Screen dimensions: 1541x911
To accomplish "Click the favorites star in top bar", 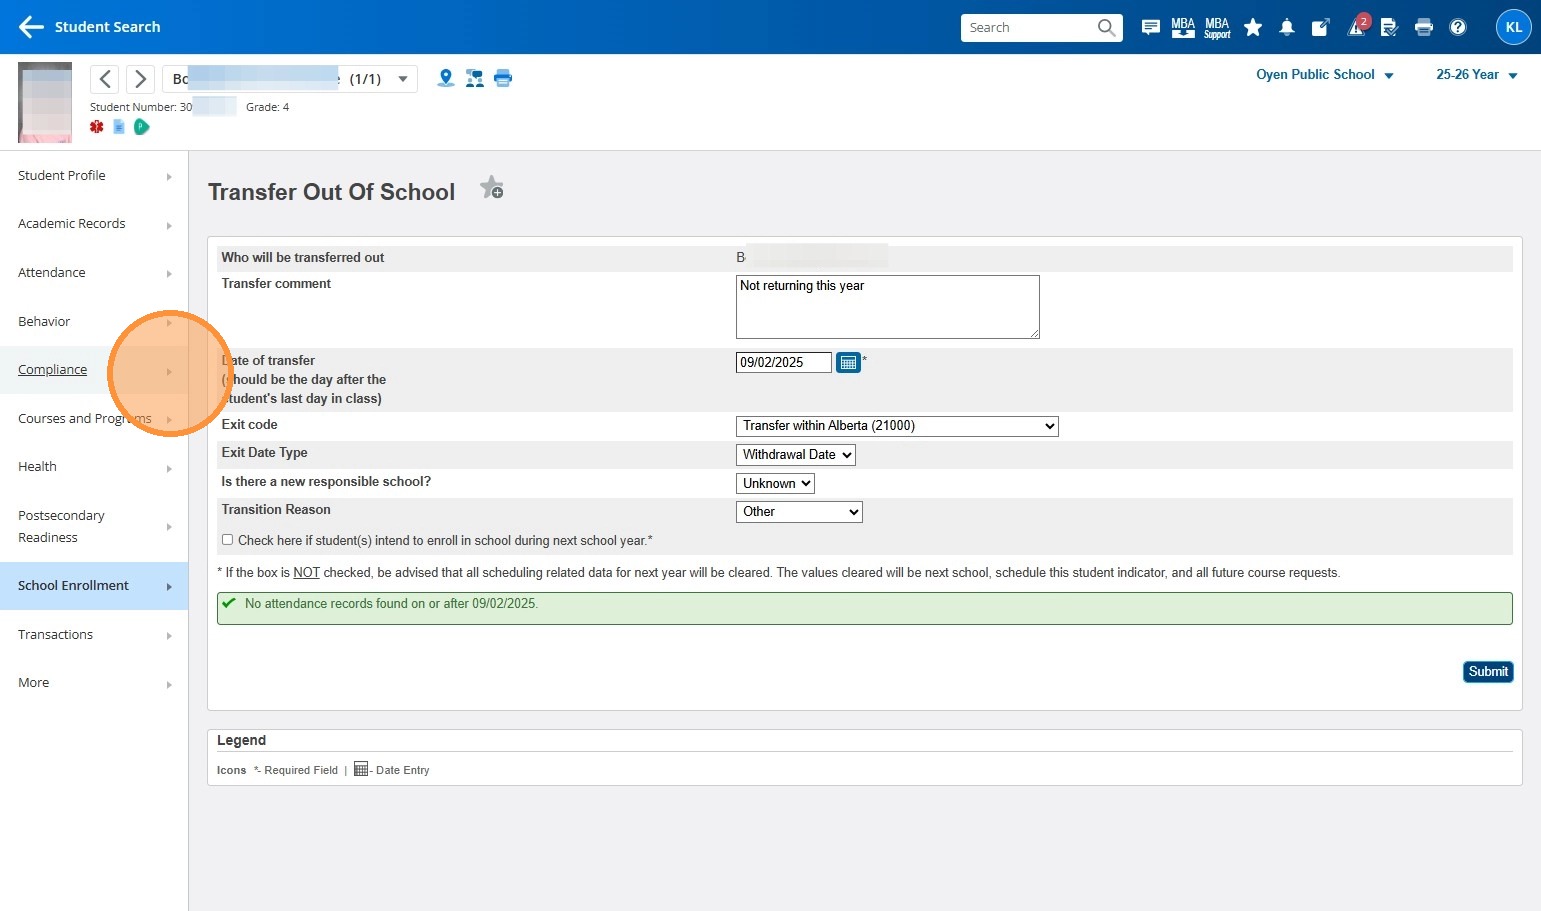I will pos(1252,28).
